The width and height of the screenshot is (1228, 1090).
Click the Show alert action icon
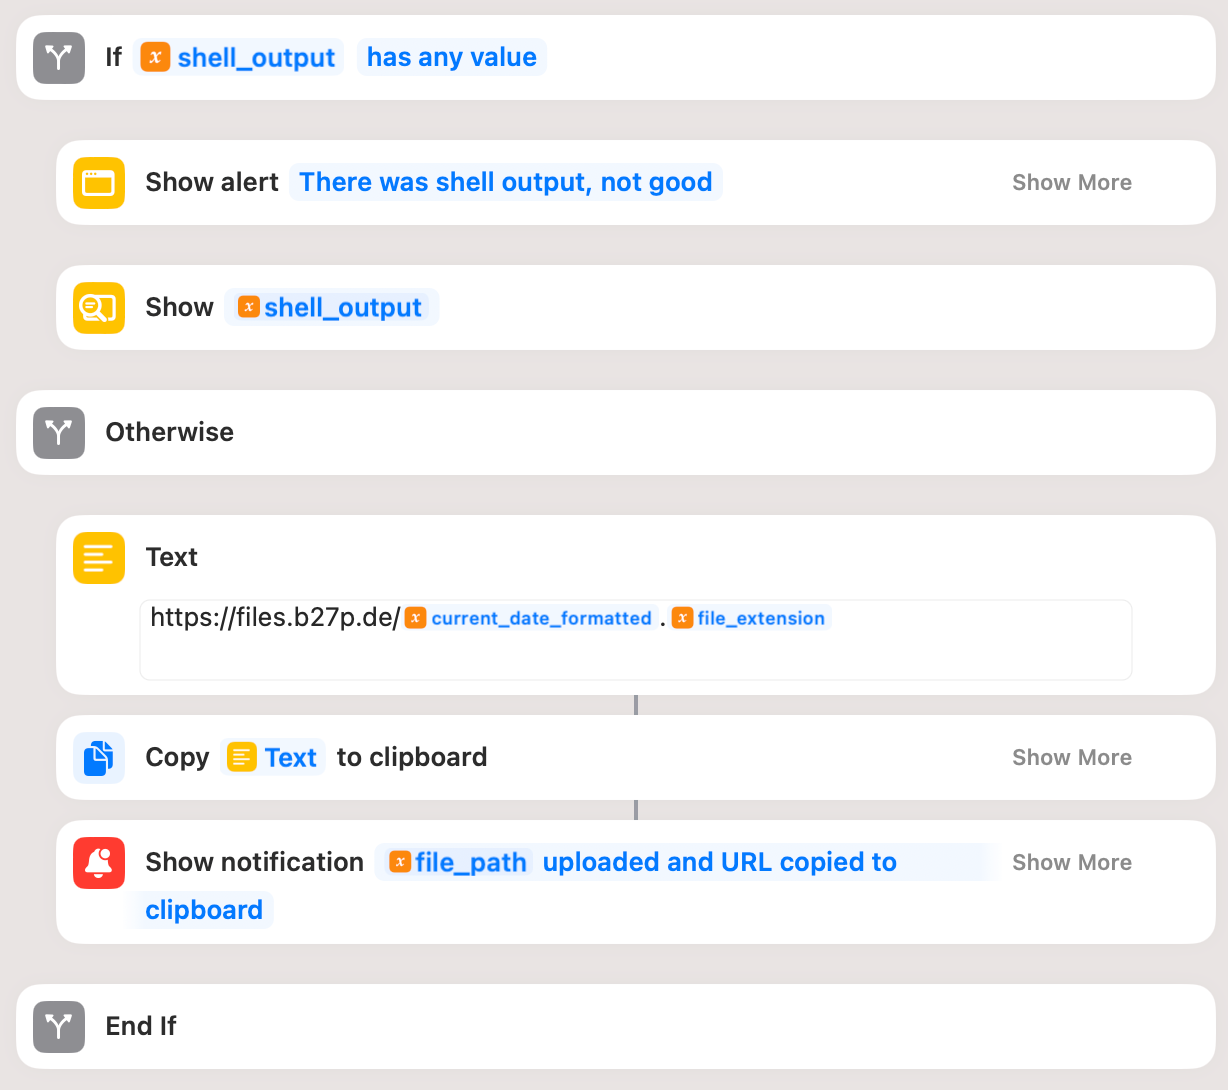pos(99,183)
